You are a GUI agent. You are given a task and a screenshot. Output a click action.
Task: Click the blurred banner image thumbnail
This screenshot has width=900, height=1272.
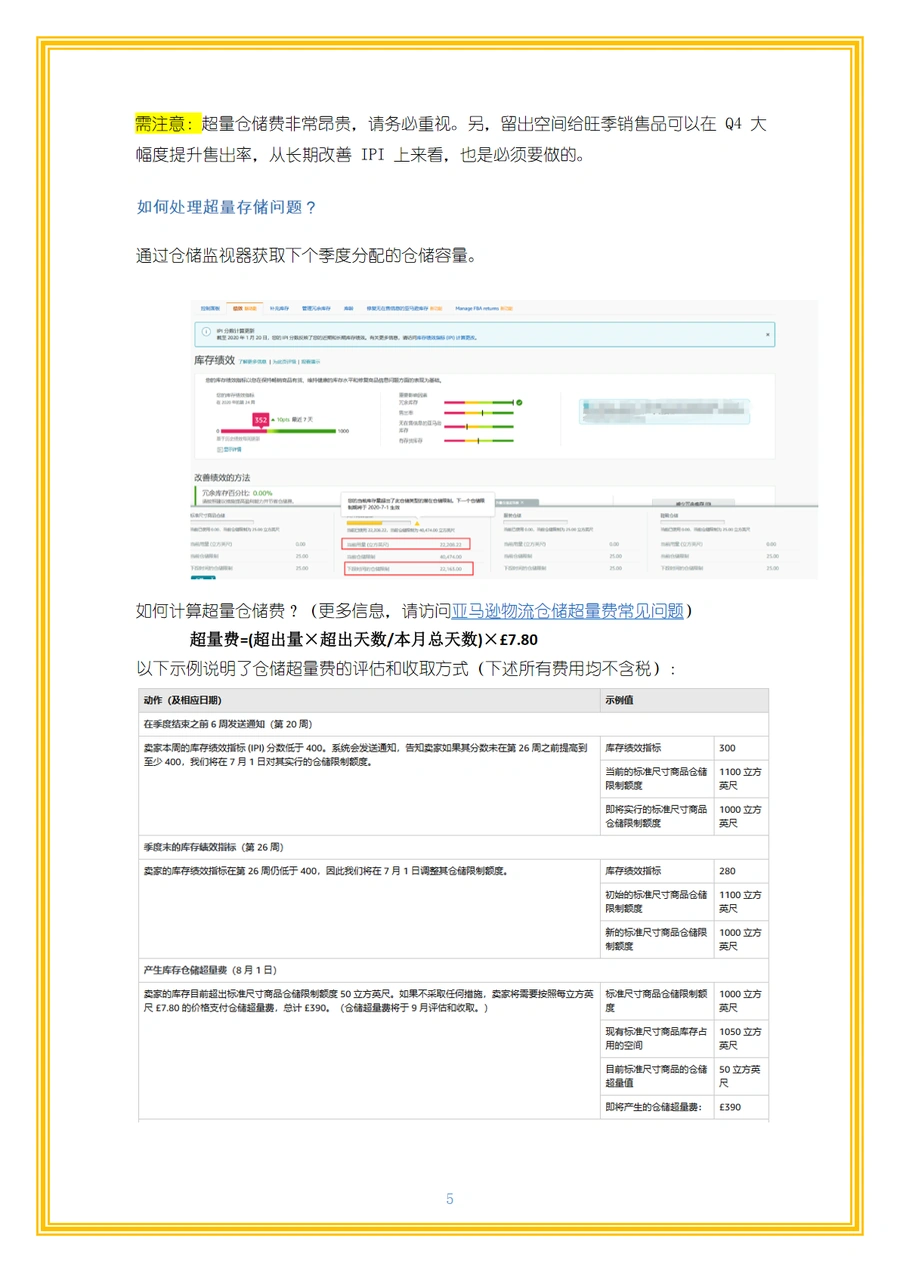point(666,414)
